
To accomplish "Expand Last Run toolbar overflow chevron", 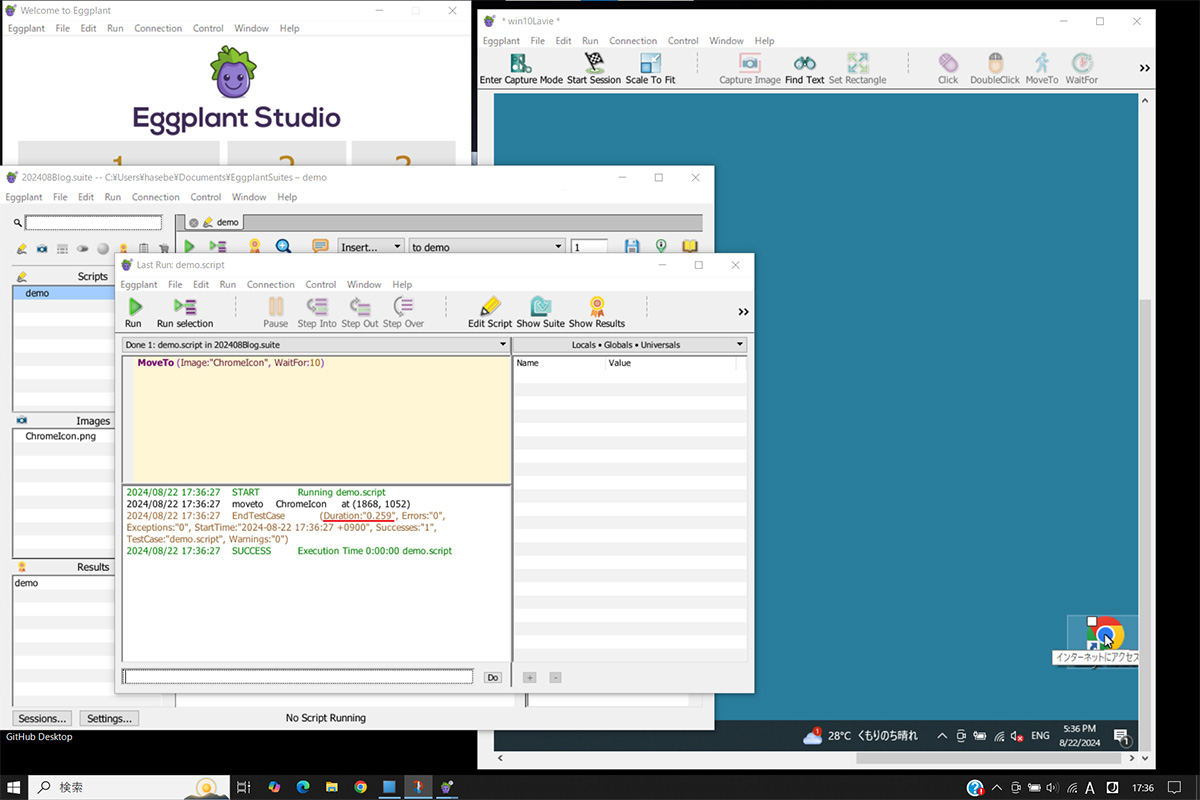I will click(743, 312).
